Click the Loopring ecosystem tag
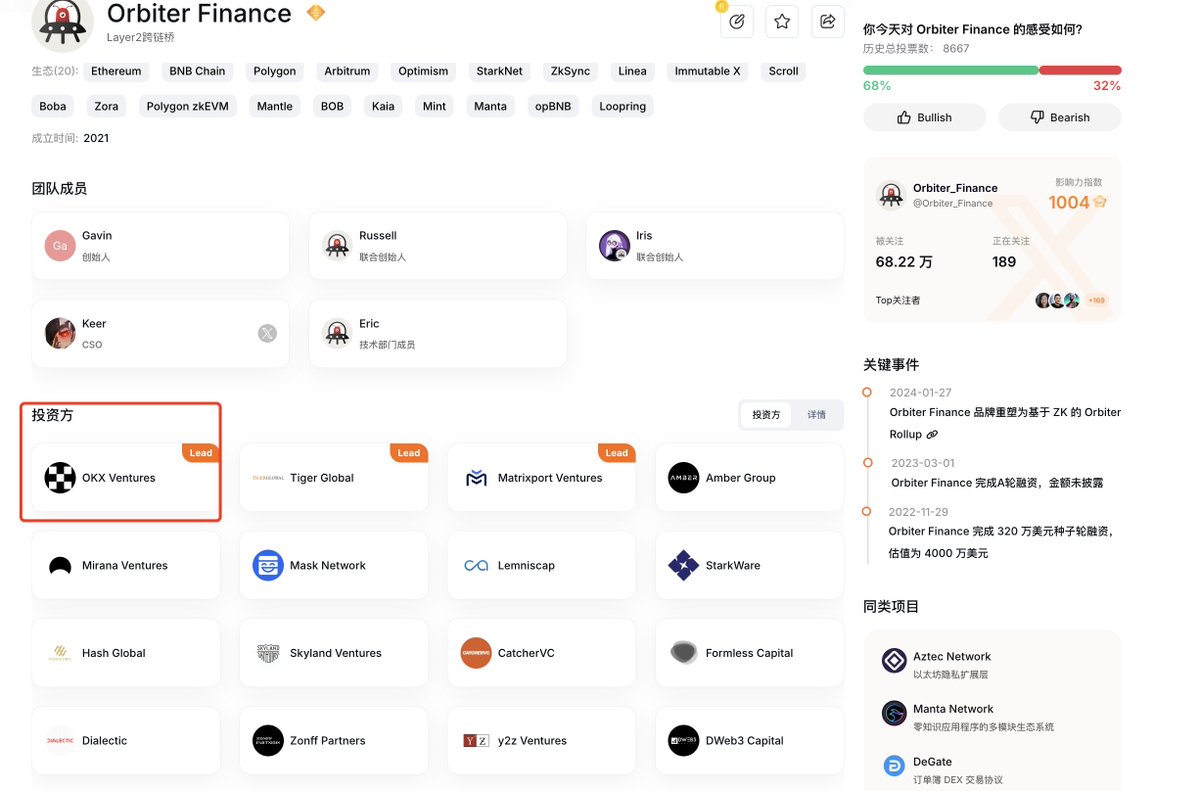This screenshot has width=1200, height=791. tap(623, 106)
